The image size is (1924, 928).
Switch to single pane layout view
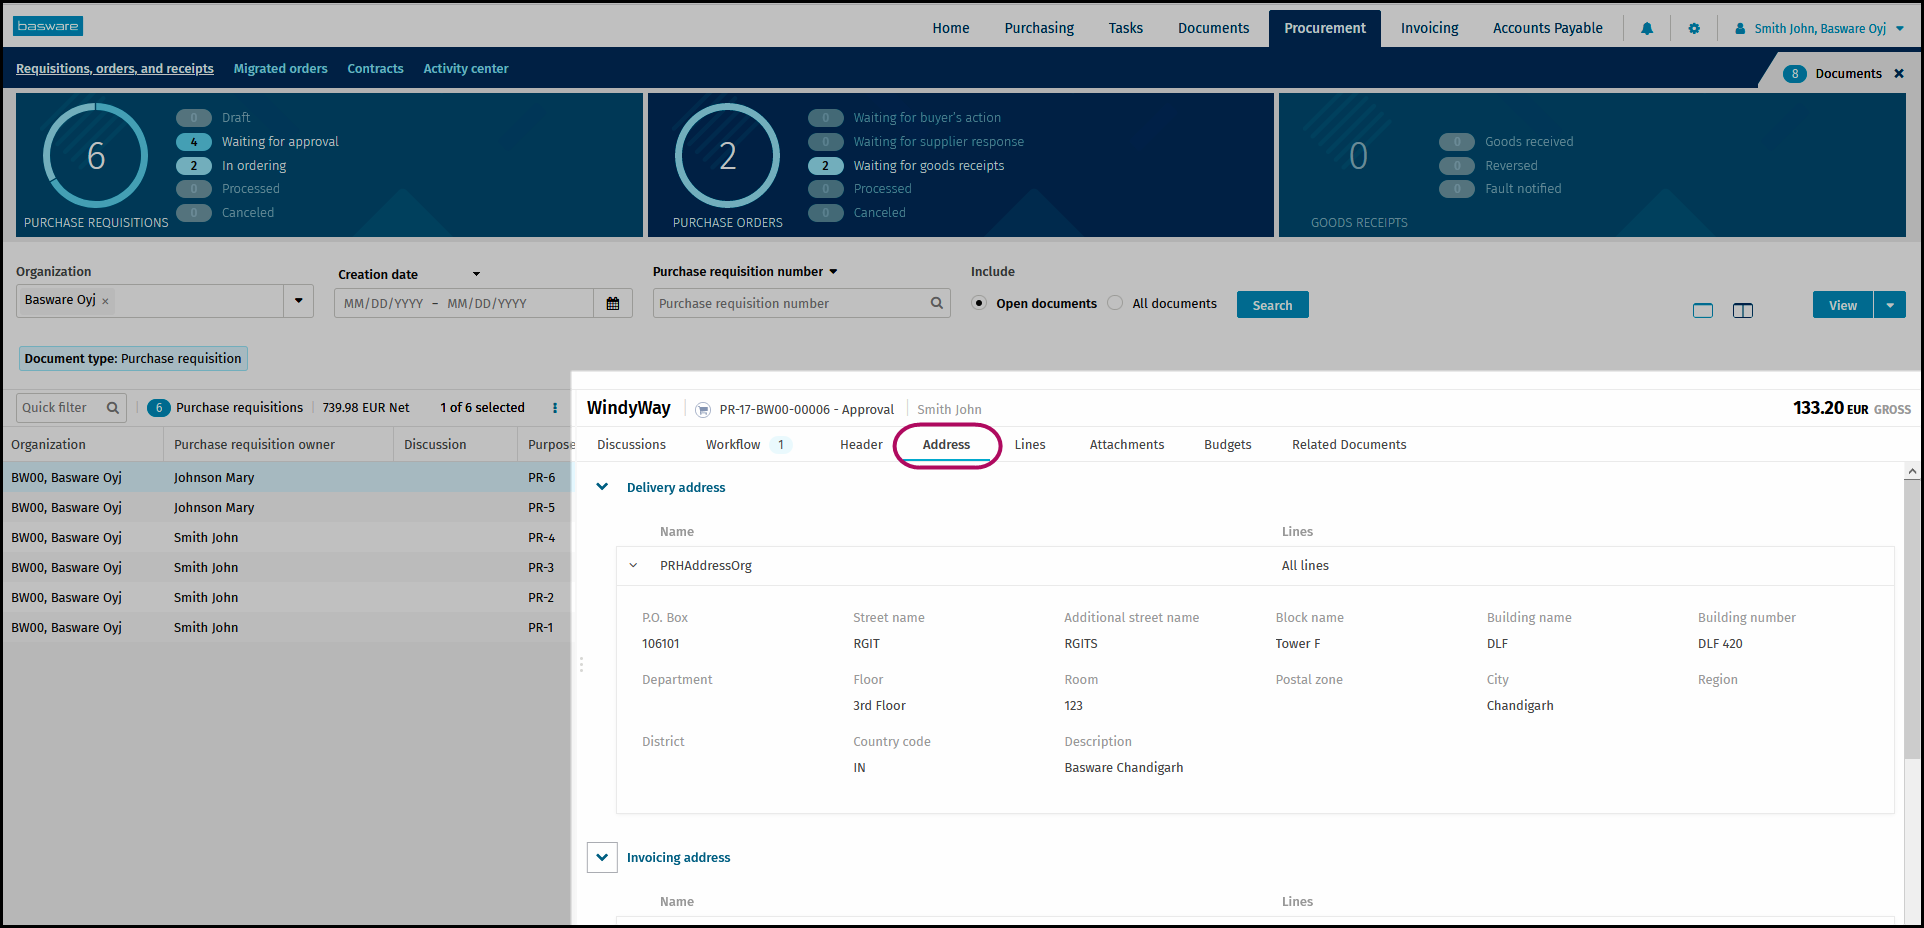click(x=1703, y=310)
